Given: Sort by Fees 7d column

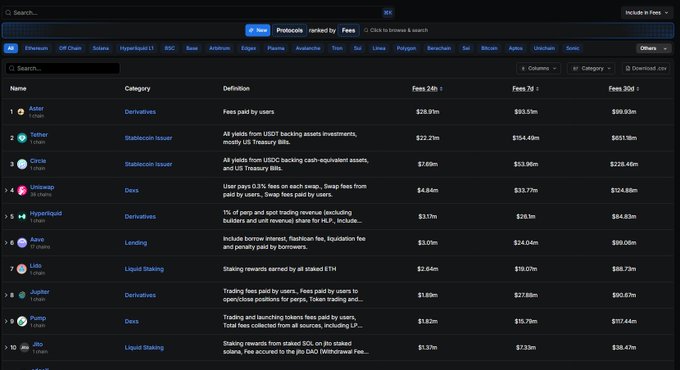Looking at the screenshot, I should pos(525,88).
